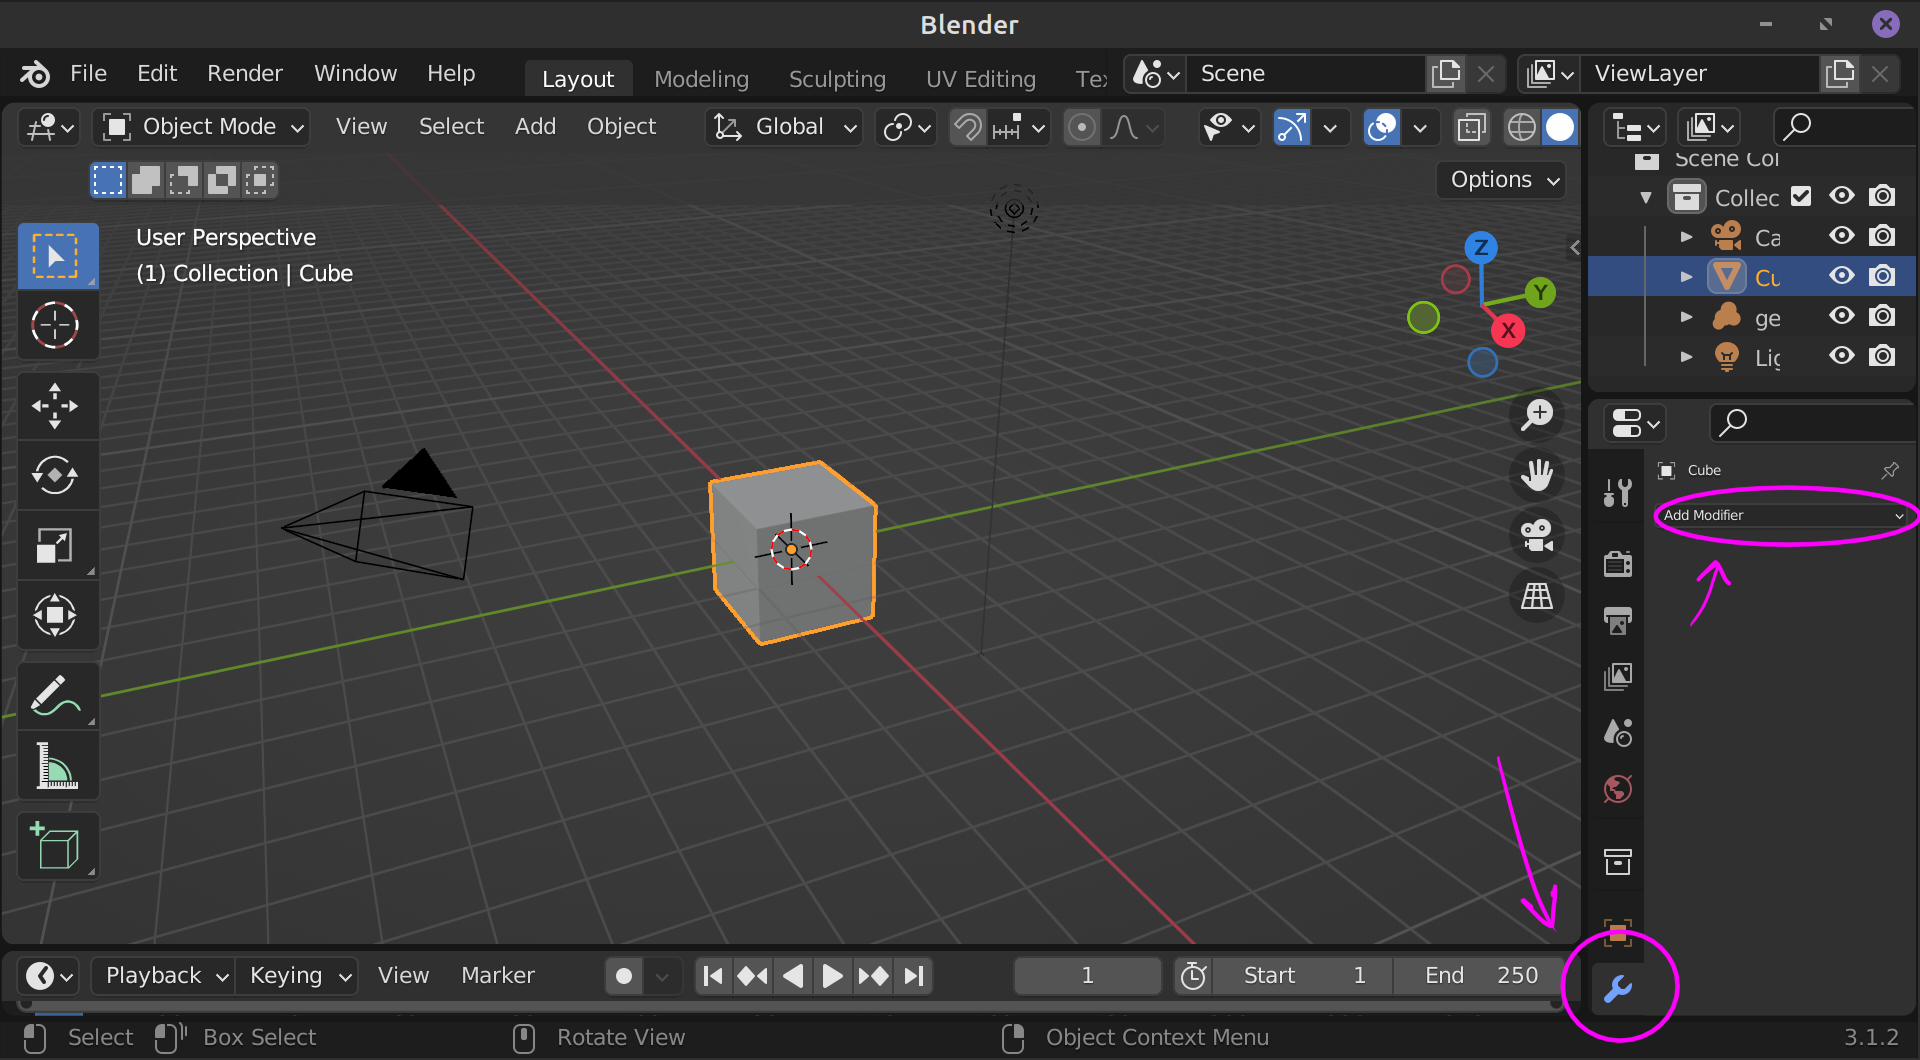This screenshot has height=1060, width=1920.
Task: Open the World properties globe tab
Action: [1618, 789]
